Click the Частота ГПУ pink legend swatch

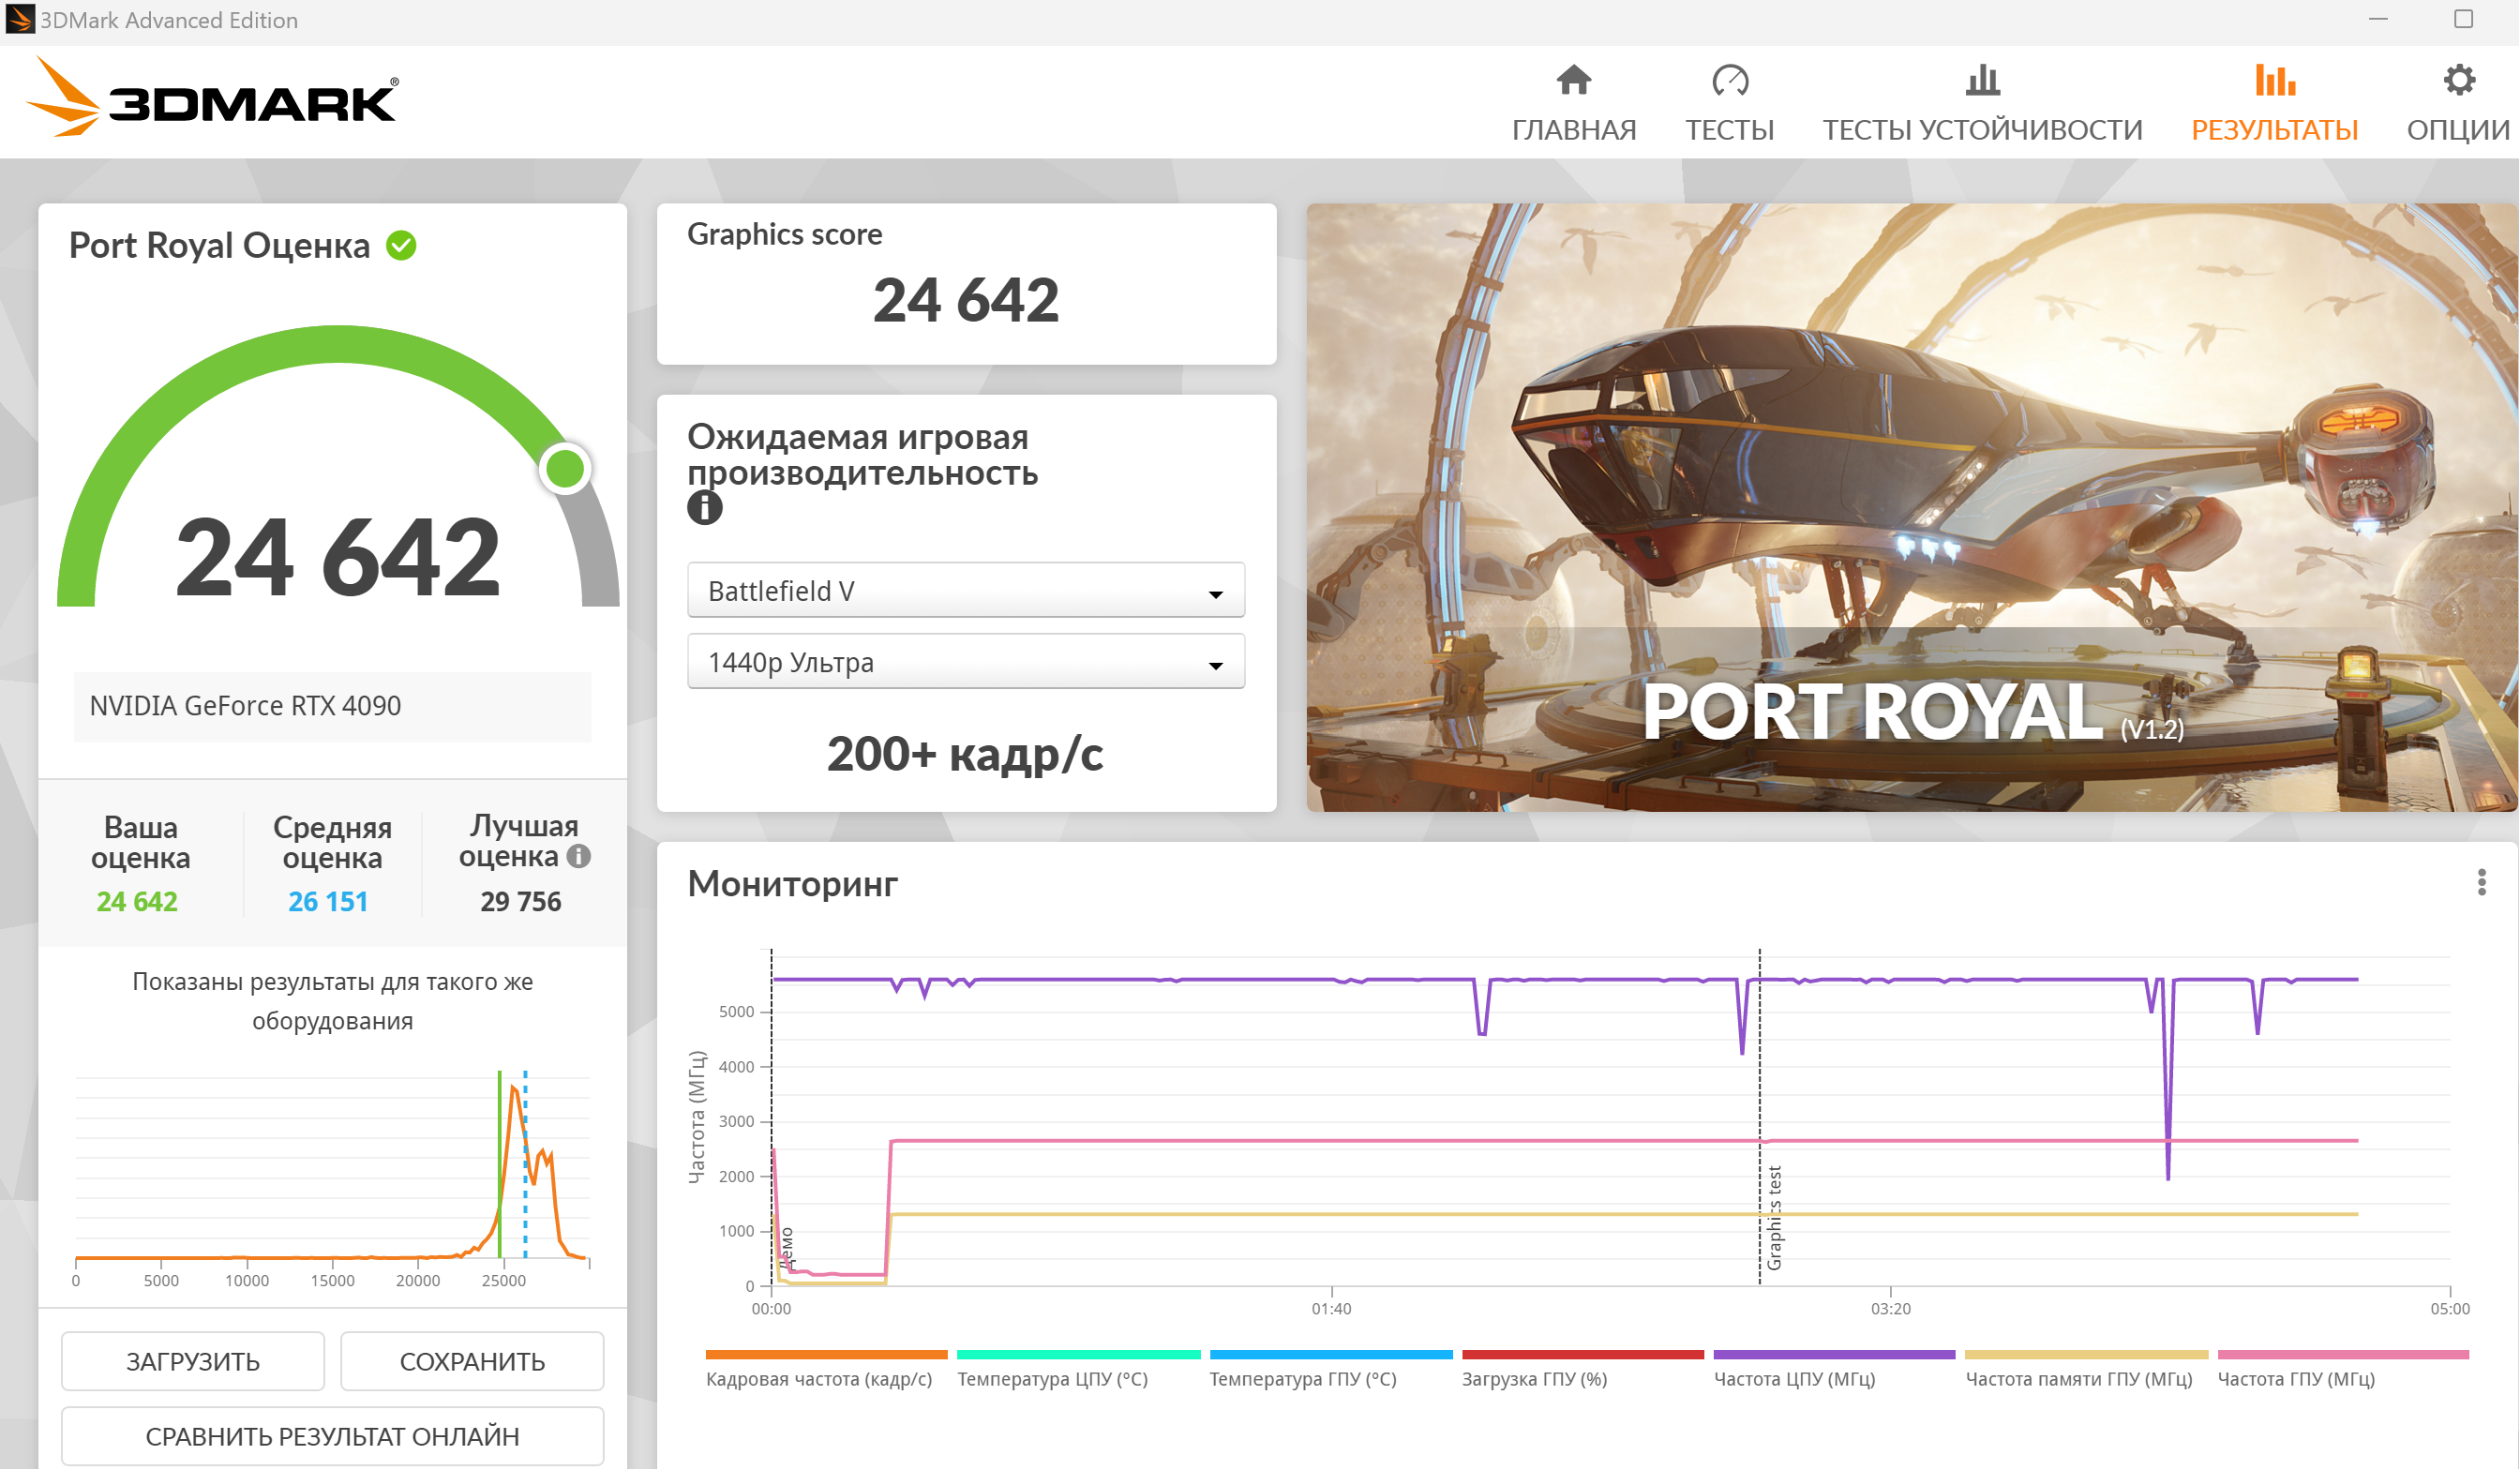click(x=2342, y=1355)
